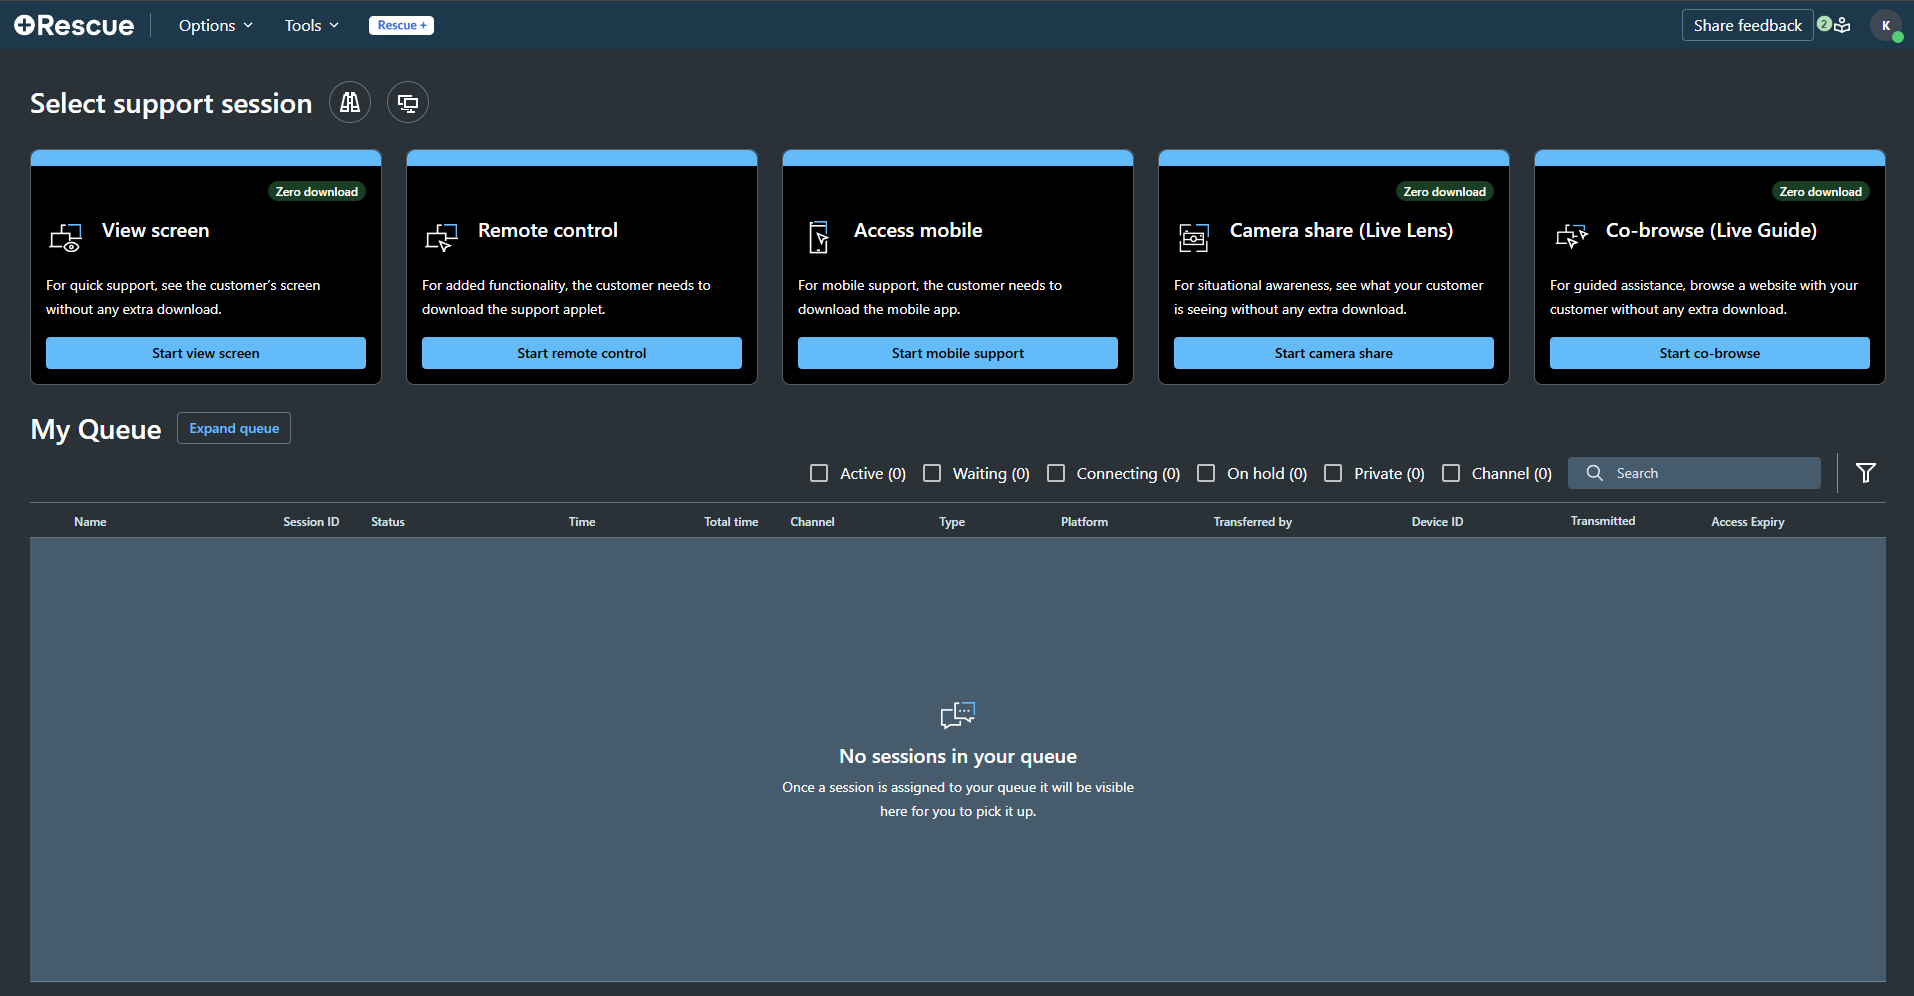Start a mobile support session
The height and width of the screenshot is (996, 1914).
tap(958, 353)
